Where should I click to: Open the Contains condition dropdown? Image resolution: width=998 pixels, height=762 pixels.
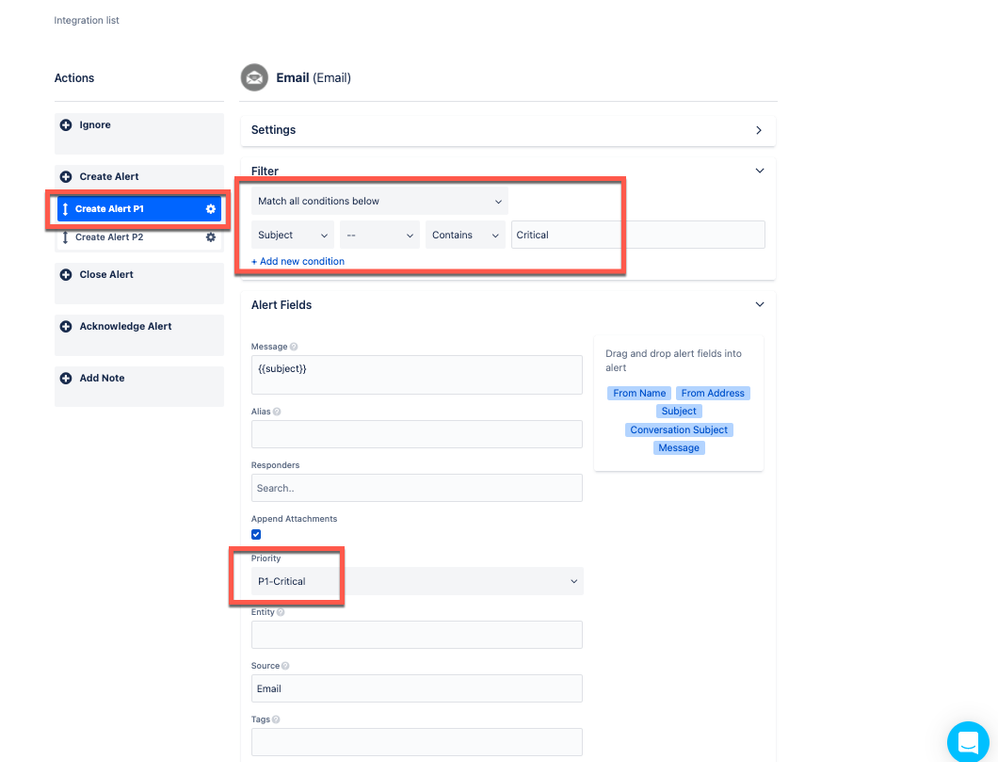click(465, 235)
